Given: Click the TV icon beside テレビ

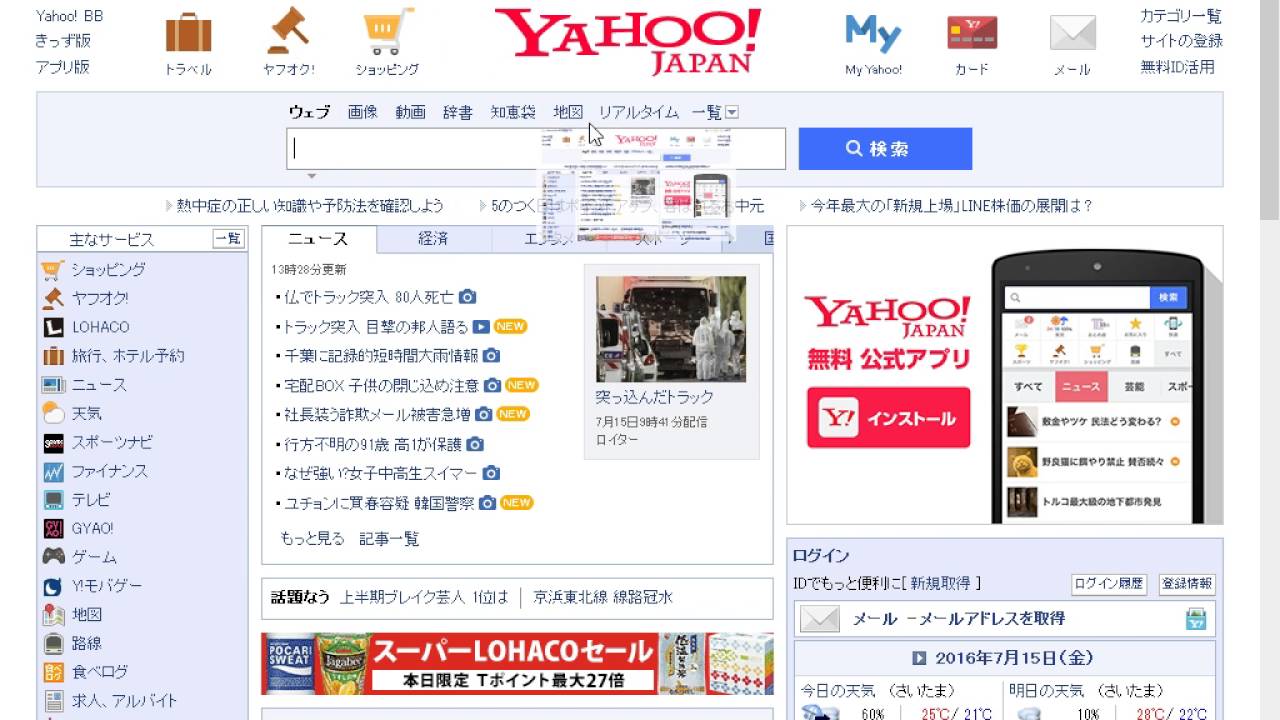Looking at the screenshot, I should tap(53, 500).
